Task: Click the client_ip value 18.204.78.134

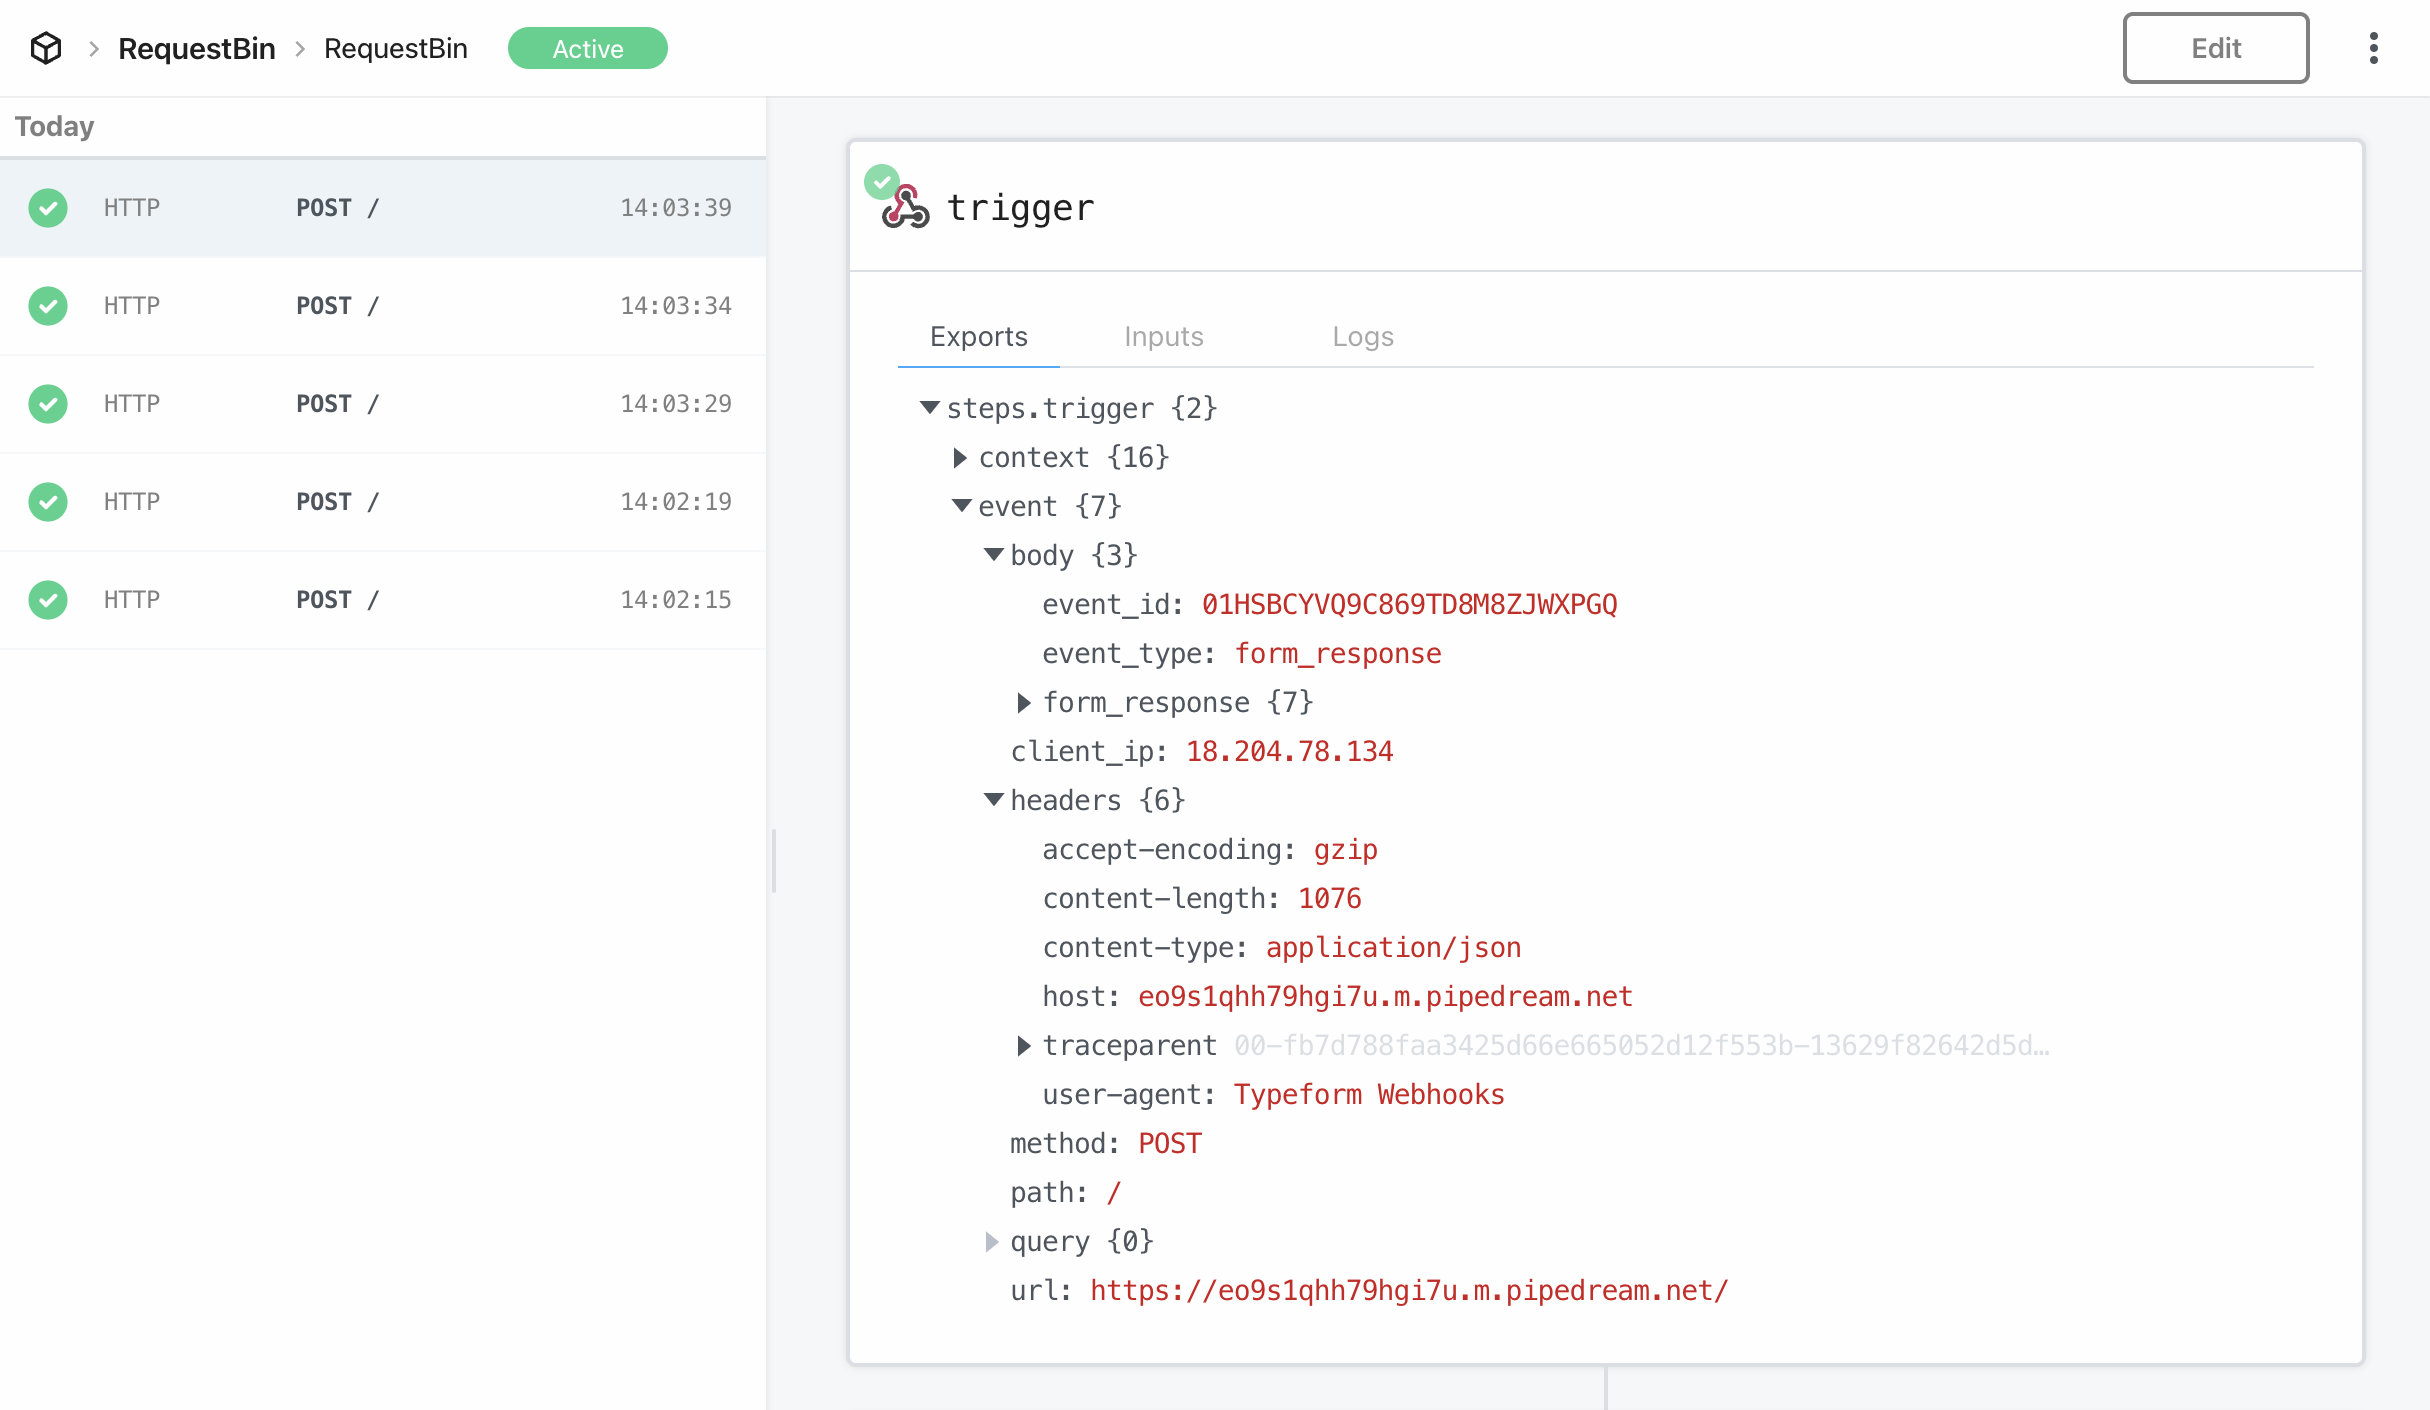Action: (1290, 752)
